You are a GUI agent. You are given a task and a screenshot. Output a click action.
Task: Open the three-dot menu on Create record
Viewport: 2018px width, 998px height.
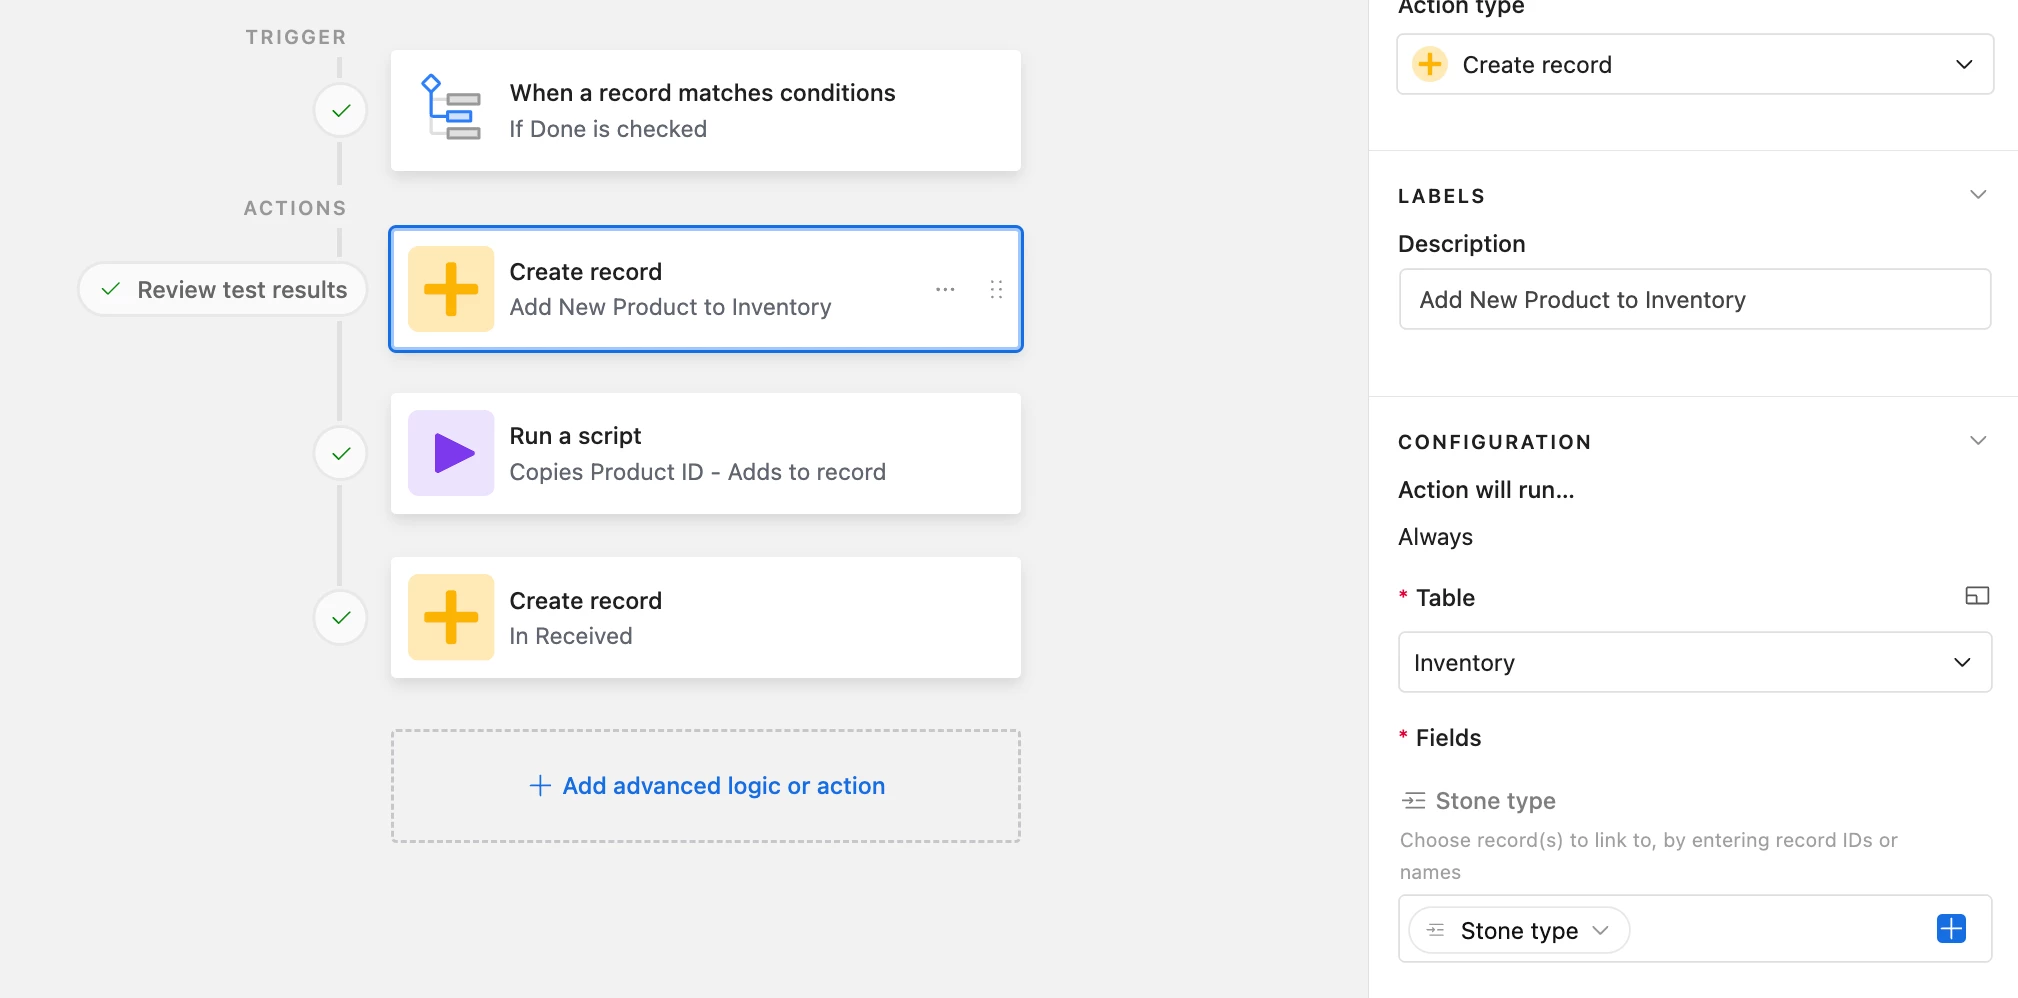pyautogui.click(x=945, y=289)
